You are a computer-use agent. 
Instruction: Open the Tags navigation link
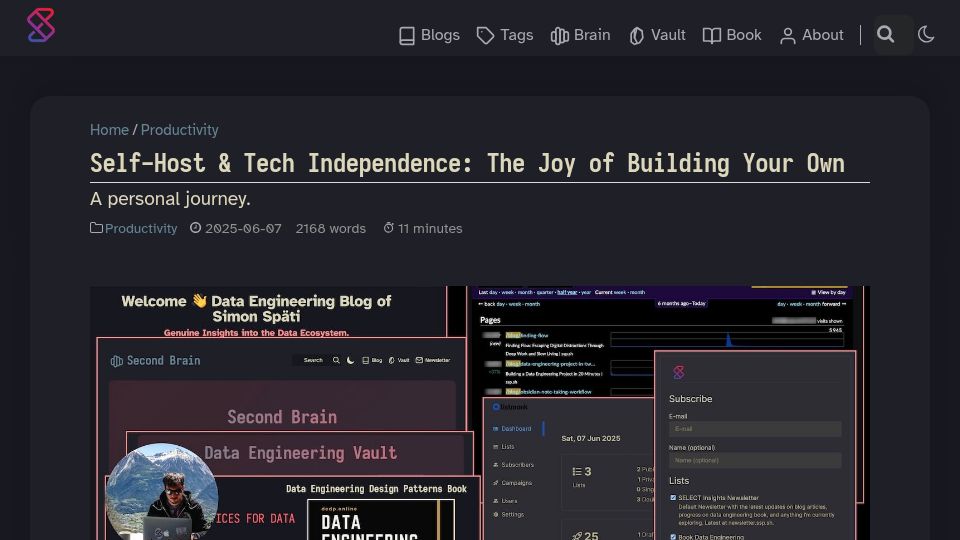[x=505, y=36]
